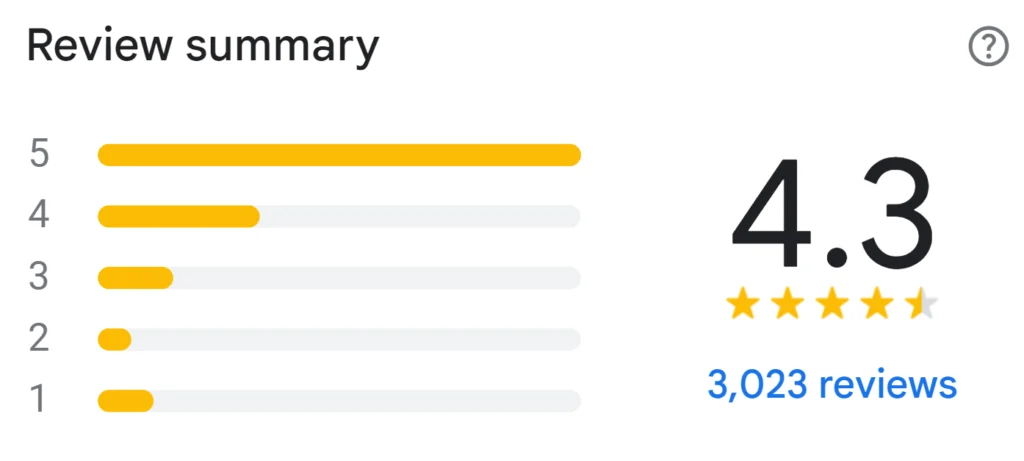
Task: Click the number 5 rating label
Action: 40,155
